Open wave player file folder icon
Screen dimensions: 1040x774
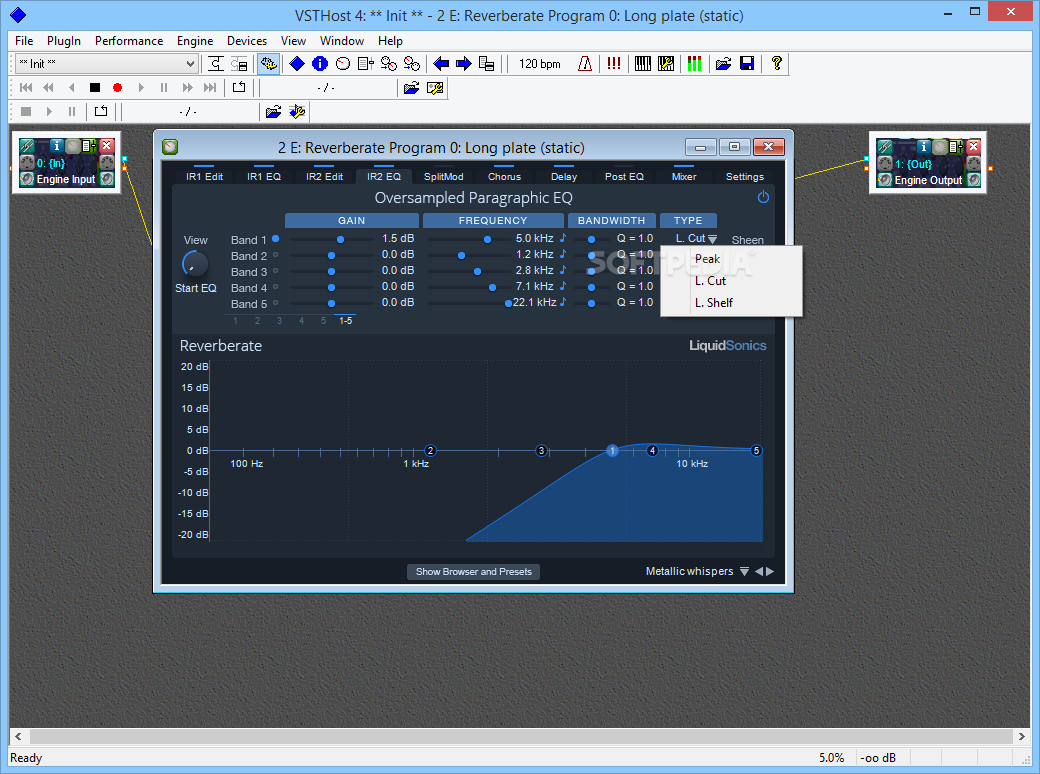273,111
